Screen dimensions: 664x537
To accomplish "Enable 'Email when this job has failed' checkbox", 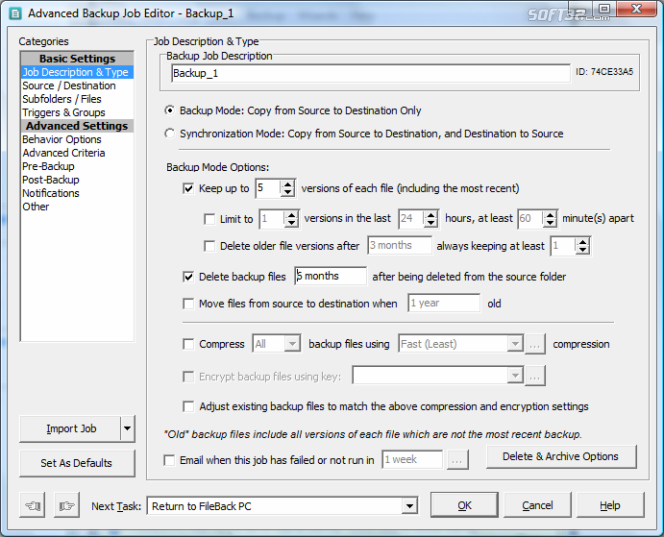I will pos(169,460).
